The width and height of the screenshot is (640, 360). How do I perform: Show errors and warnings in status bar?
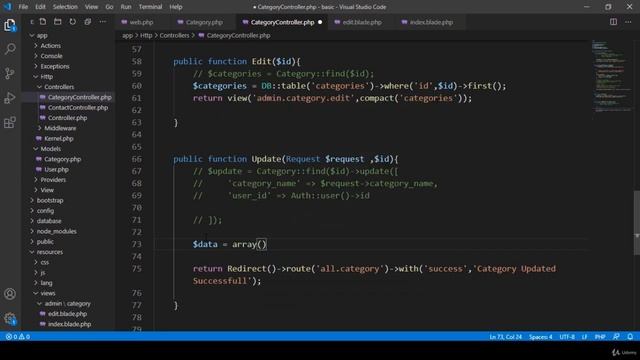coord(18,337)
